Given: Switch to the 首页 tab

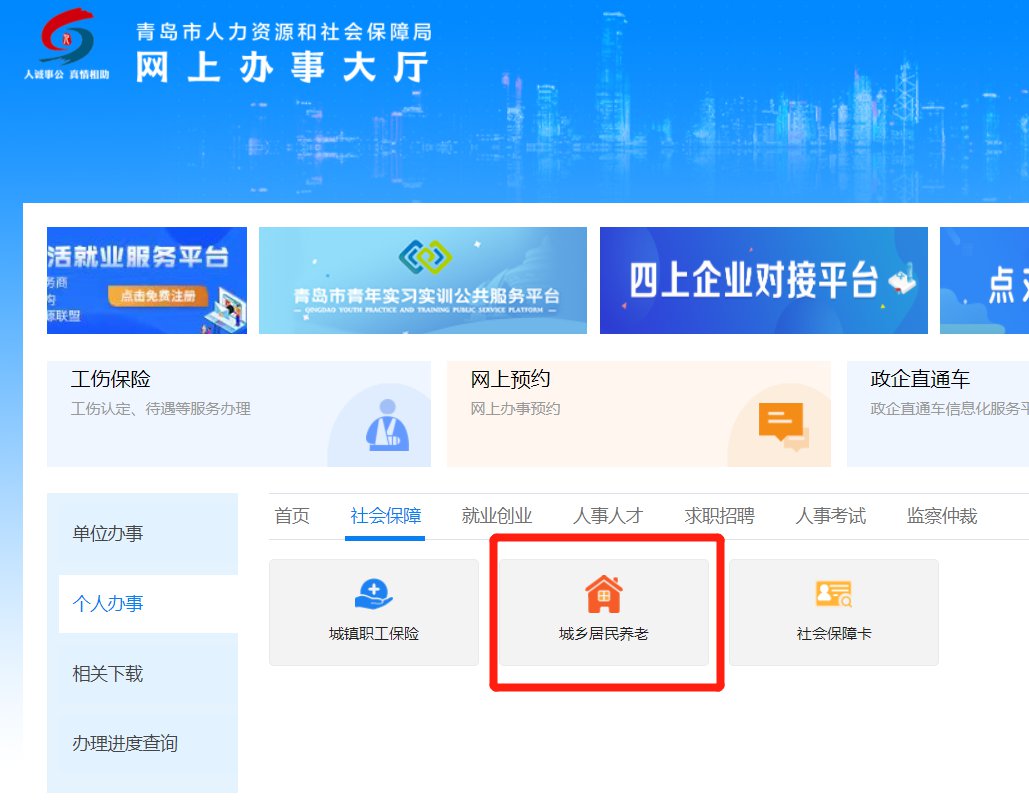Looking at the screenshot, I should [292, 516].
